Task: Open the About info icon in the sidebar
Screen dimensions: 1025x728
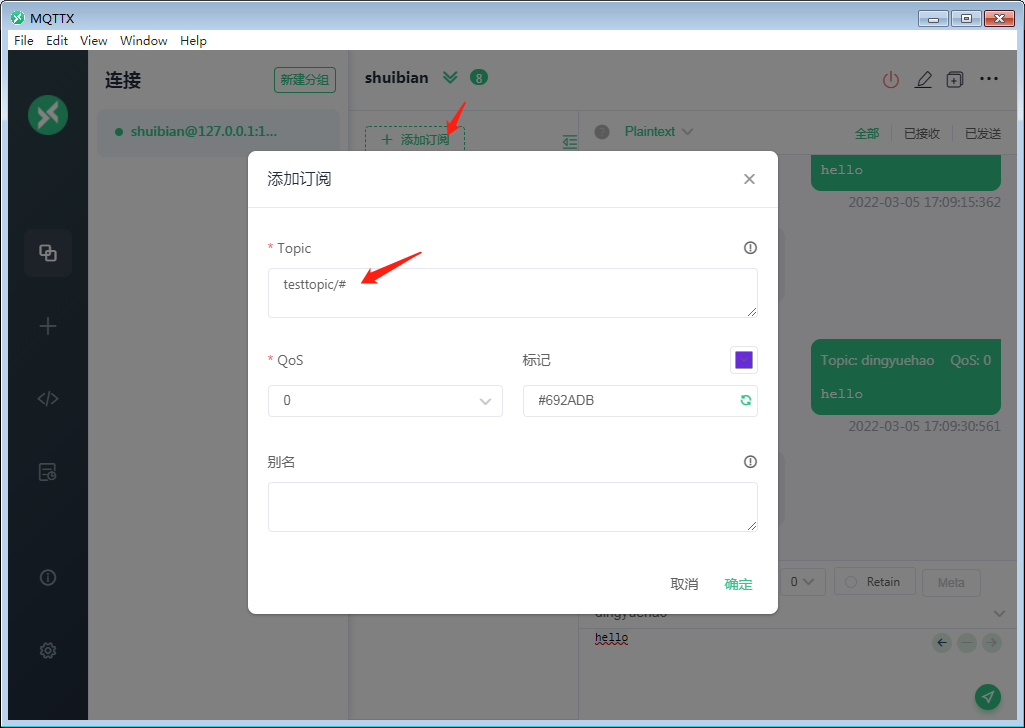Action: [x=48, y=578]
